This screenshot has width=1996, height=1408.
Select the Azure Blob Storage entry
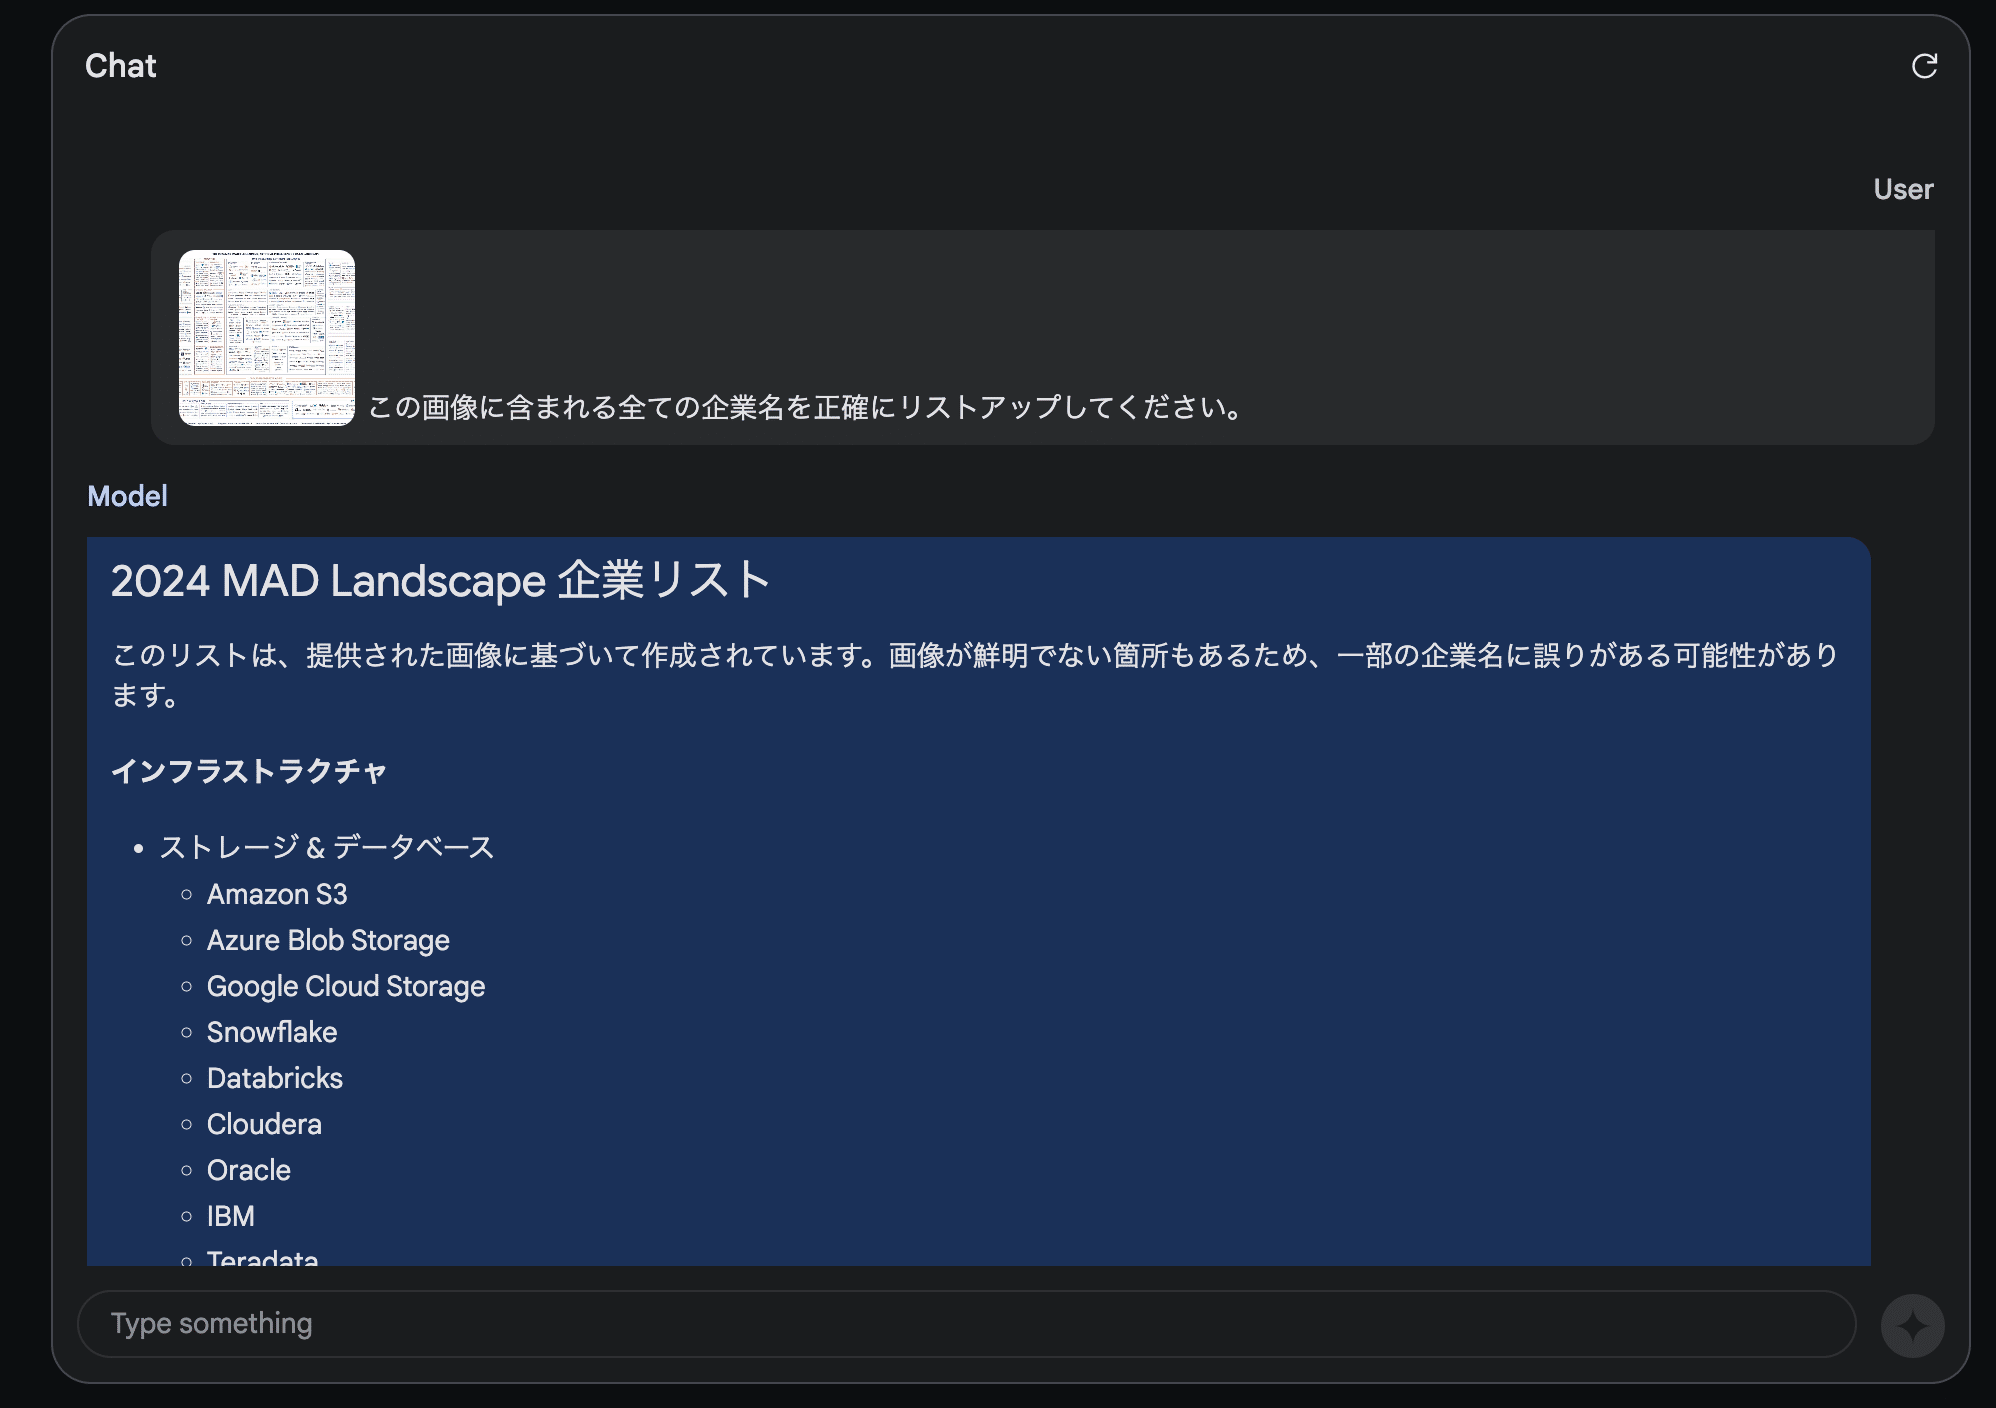coord(328,940)
